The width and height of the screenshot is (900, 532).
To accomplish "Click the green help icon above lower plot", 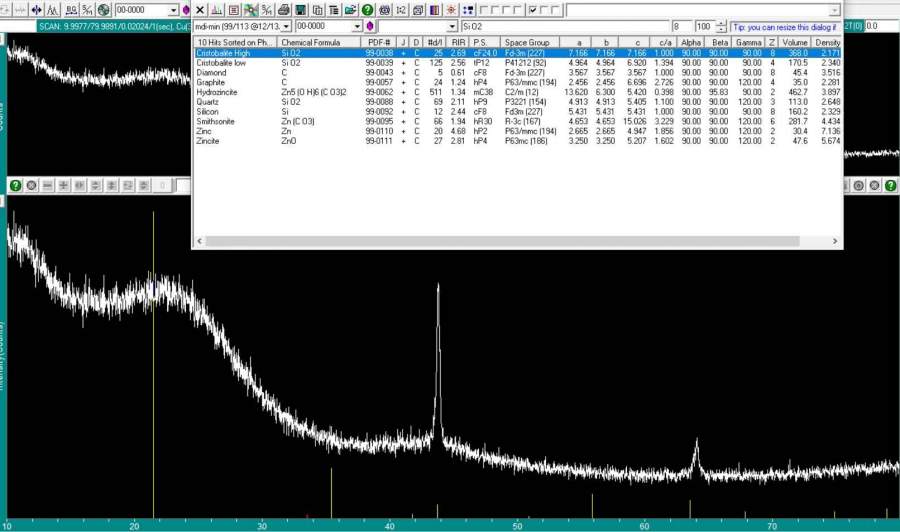I will tap(15, 185).
